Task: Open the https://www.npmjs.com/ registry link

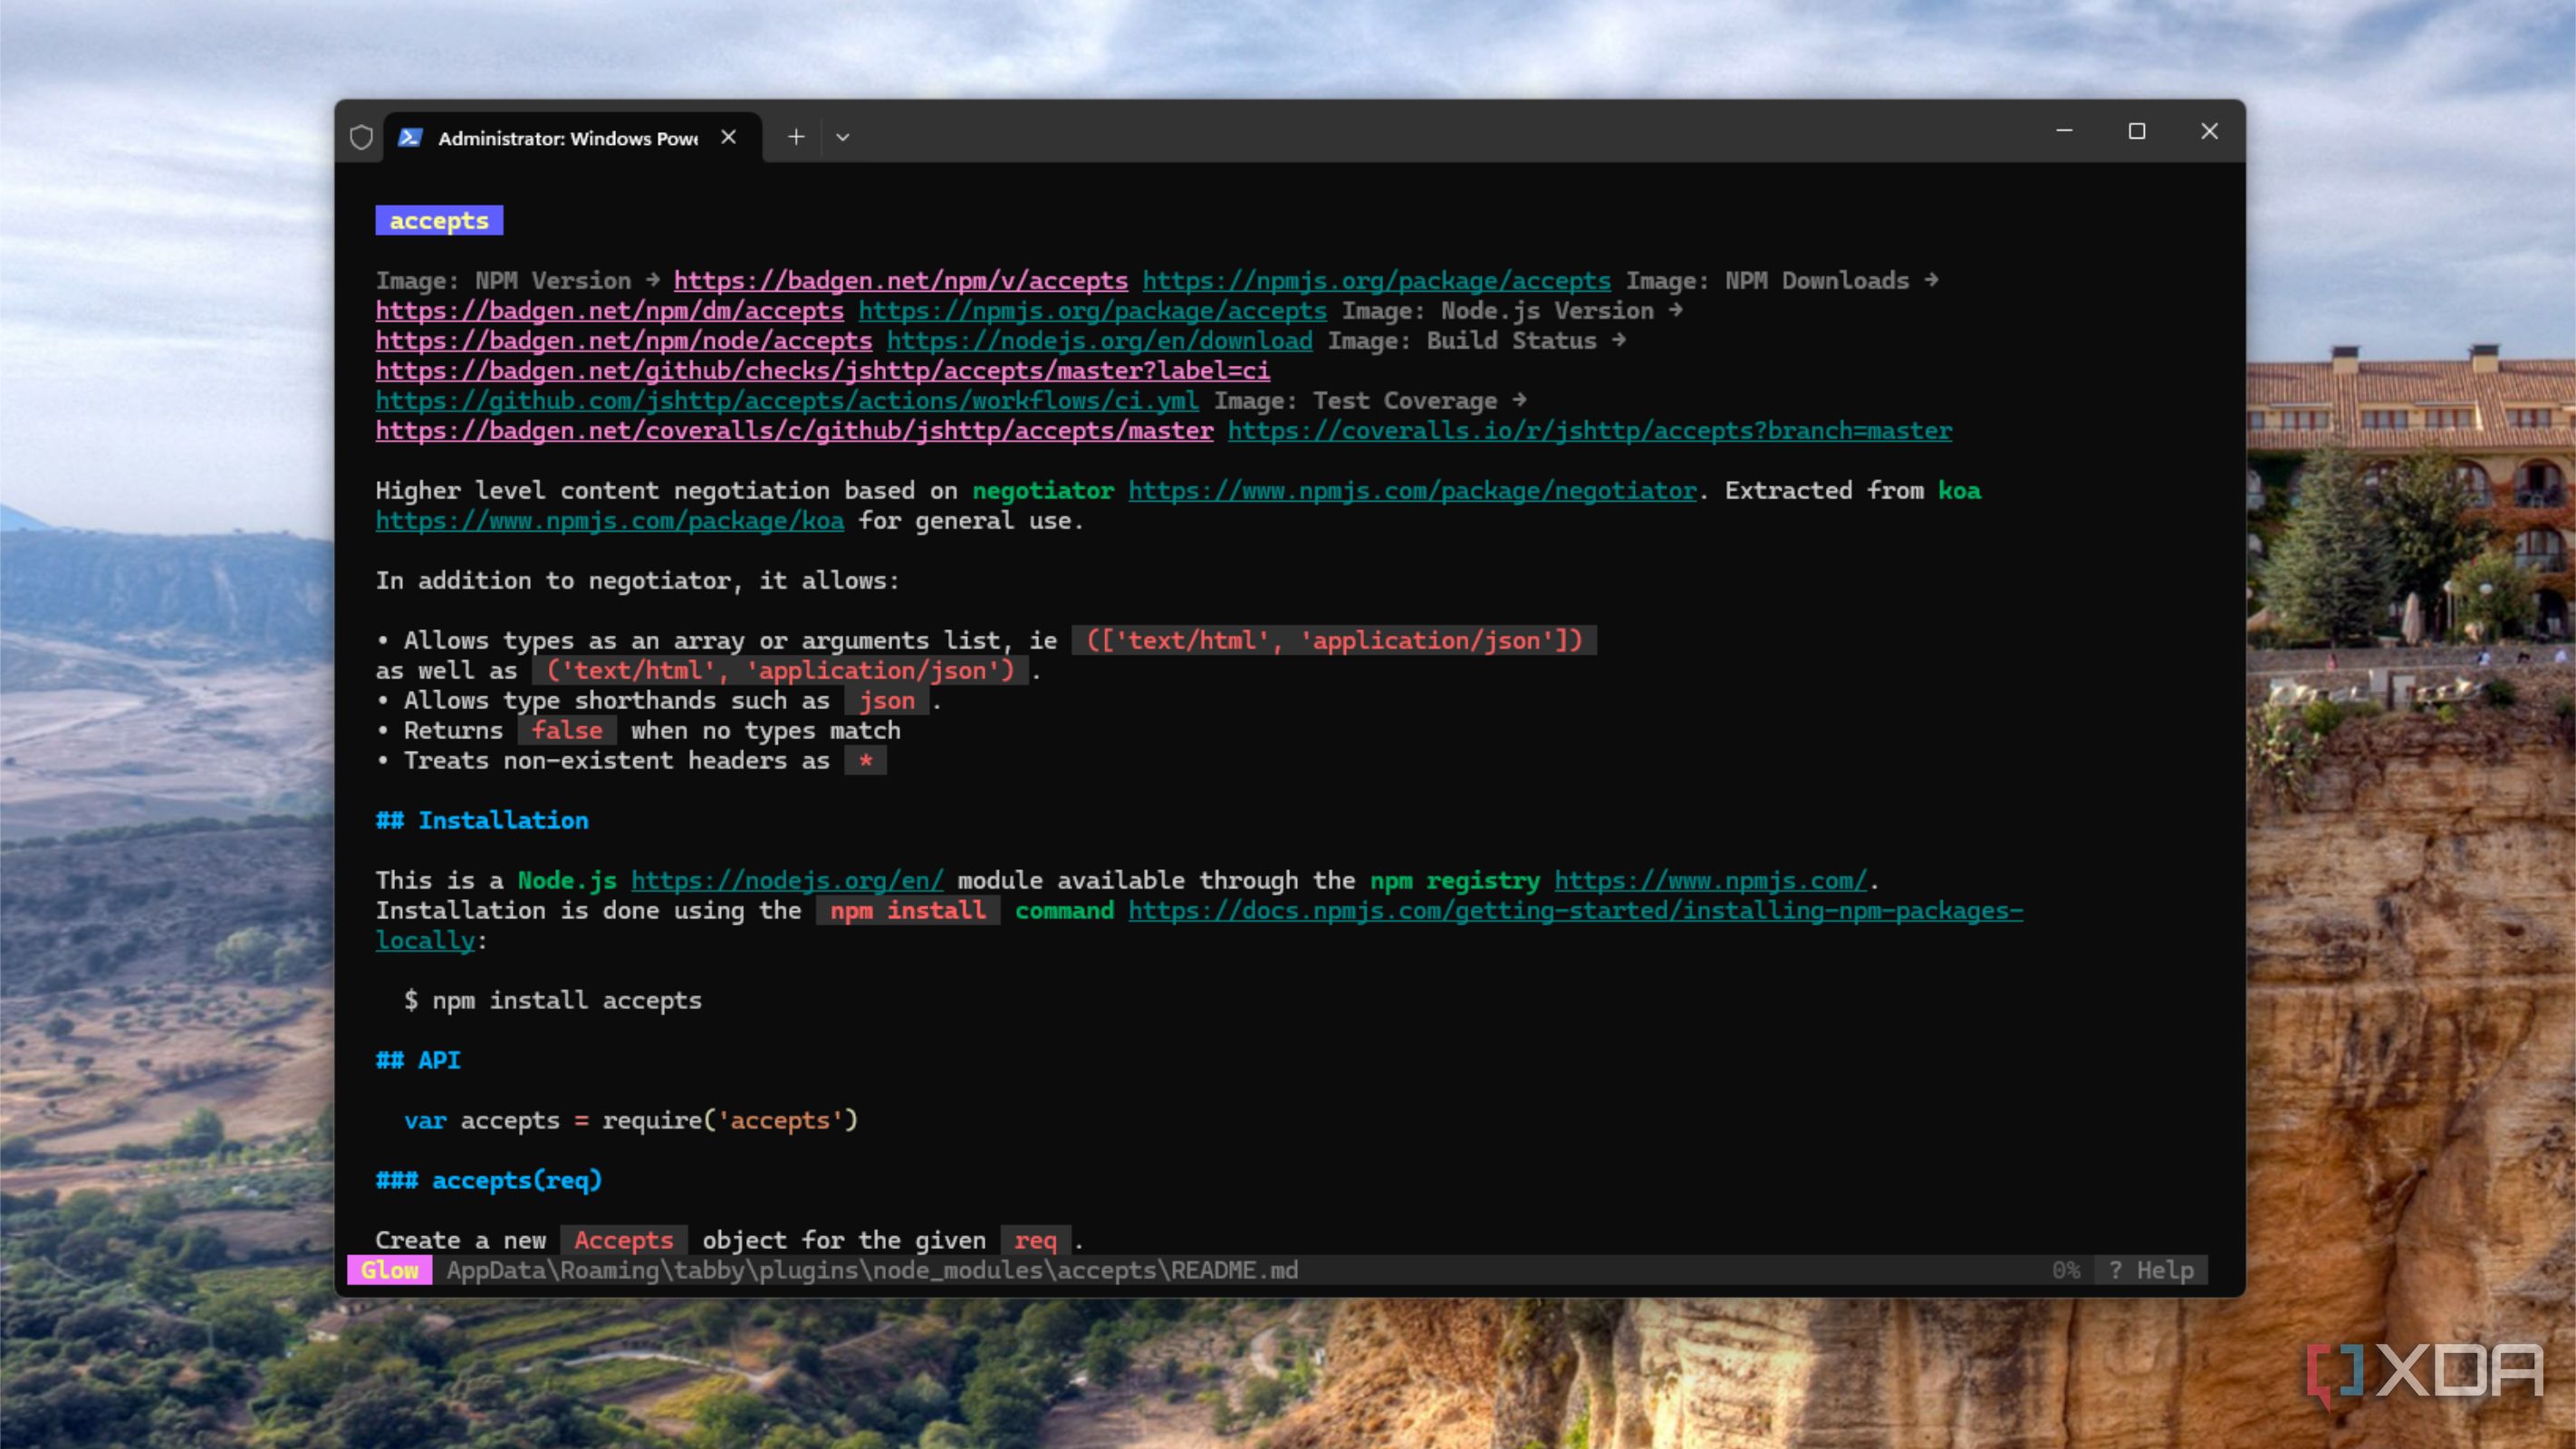Action: (1710, 881)
